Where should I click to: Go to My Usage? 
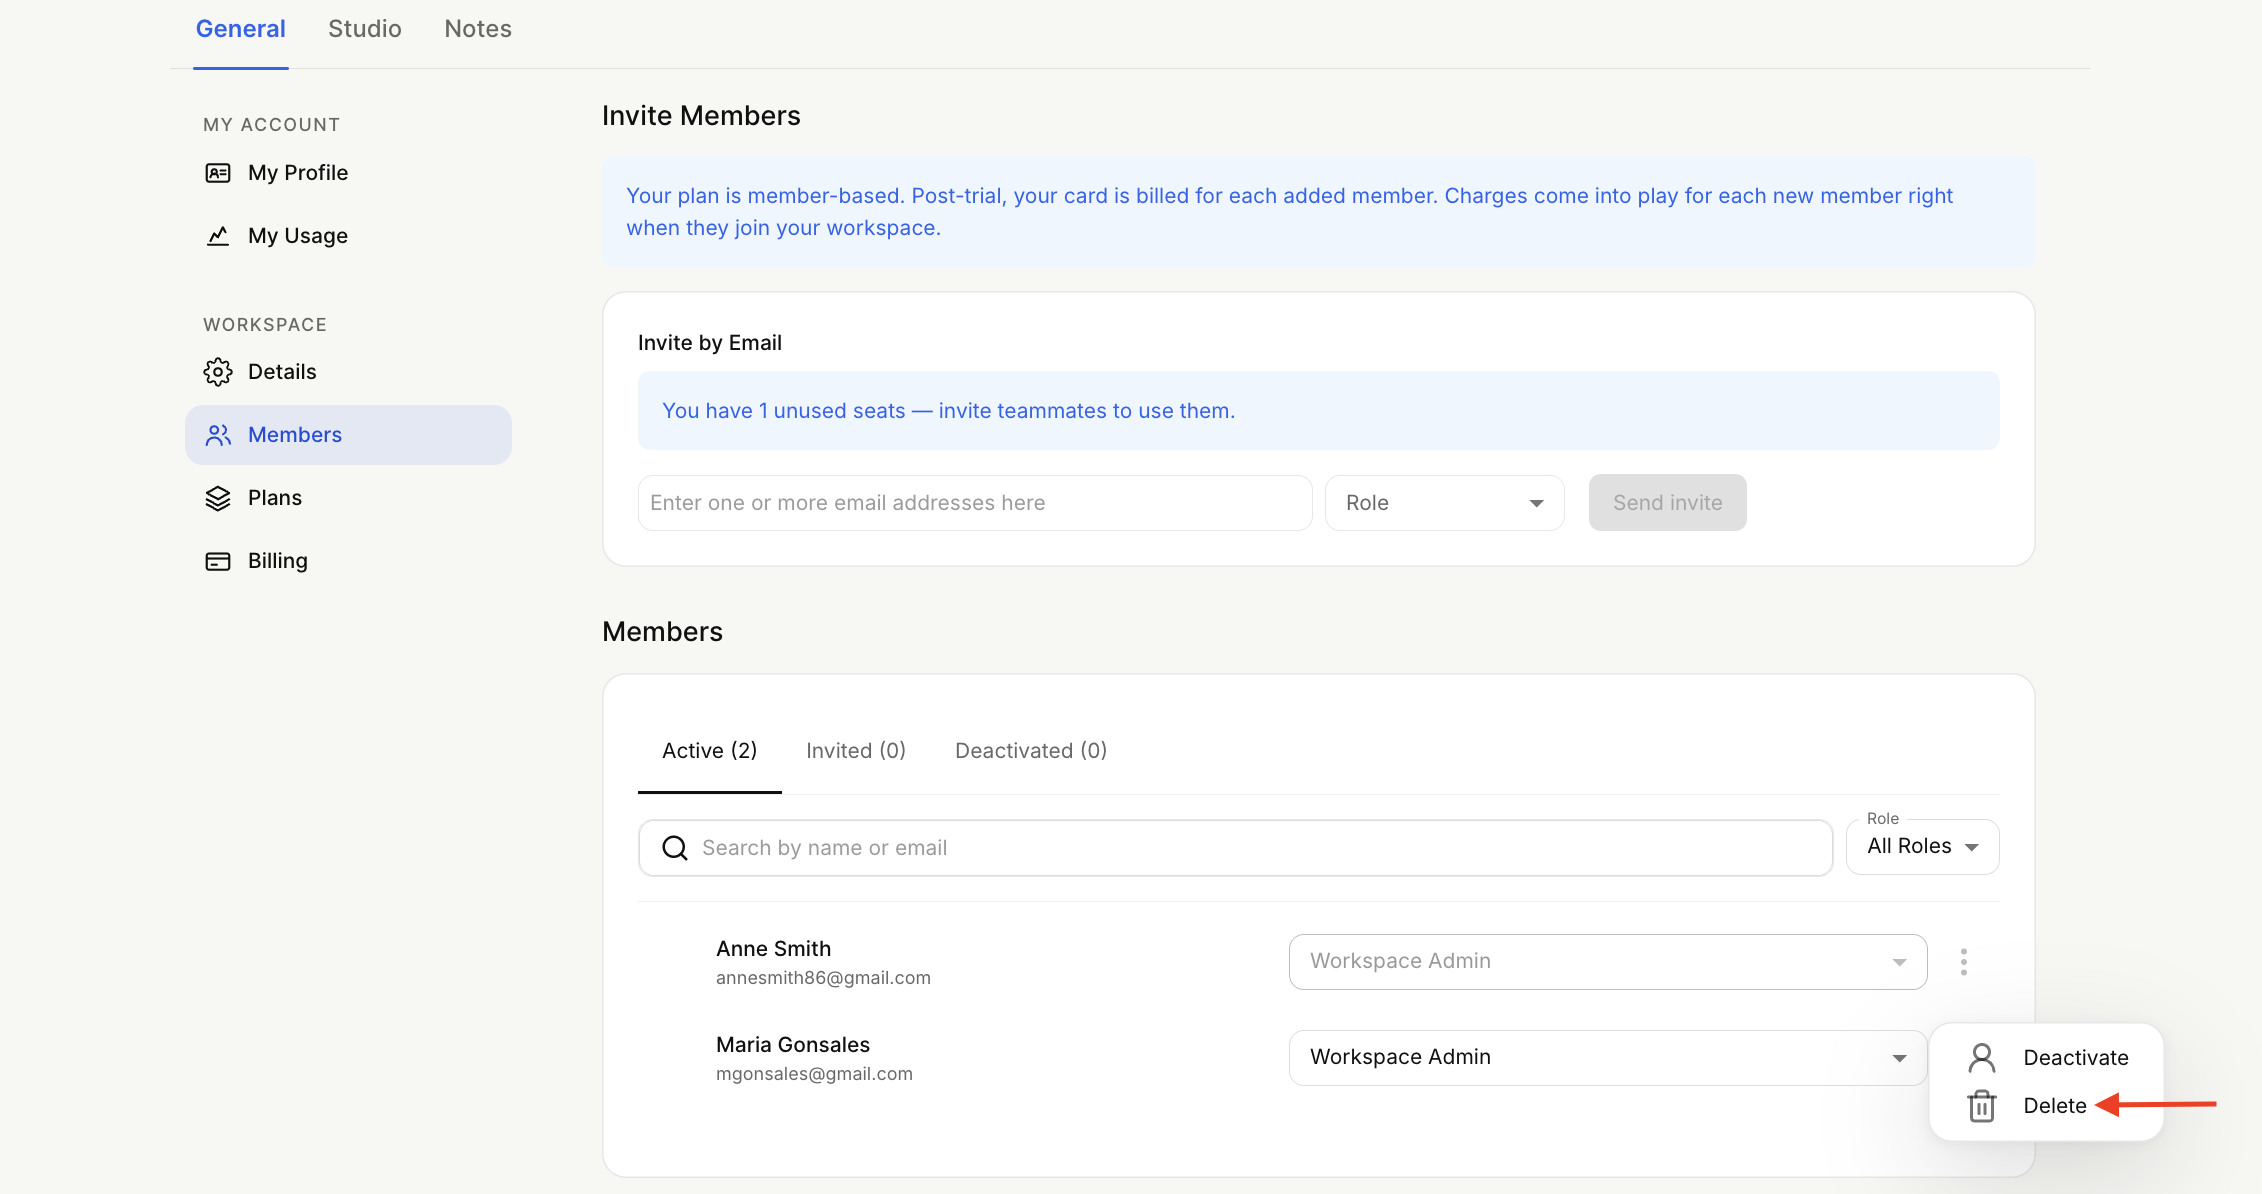pos(298,236)
